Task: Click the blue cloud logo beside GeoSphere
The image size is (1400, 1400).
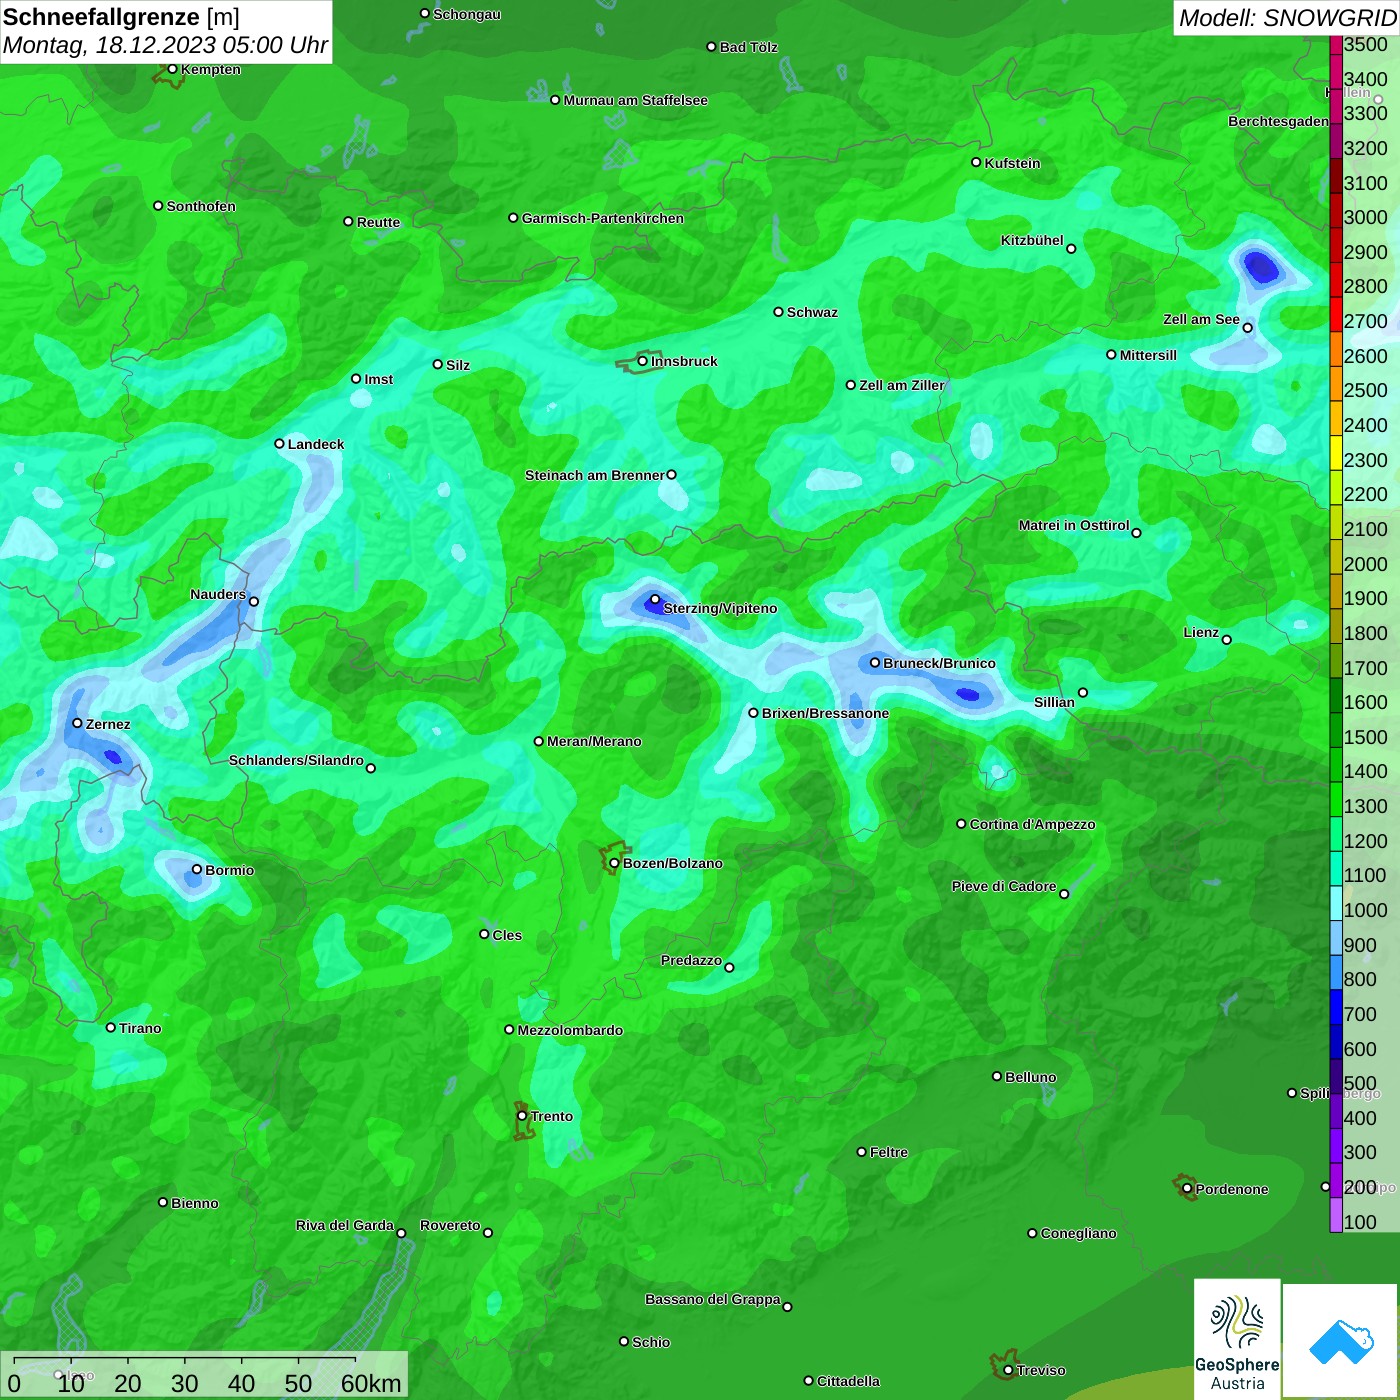Action: pyautogui.click(x=1341, y=1341)
